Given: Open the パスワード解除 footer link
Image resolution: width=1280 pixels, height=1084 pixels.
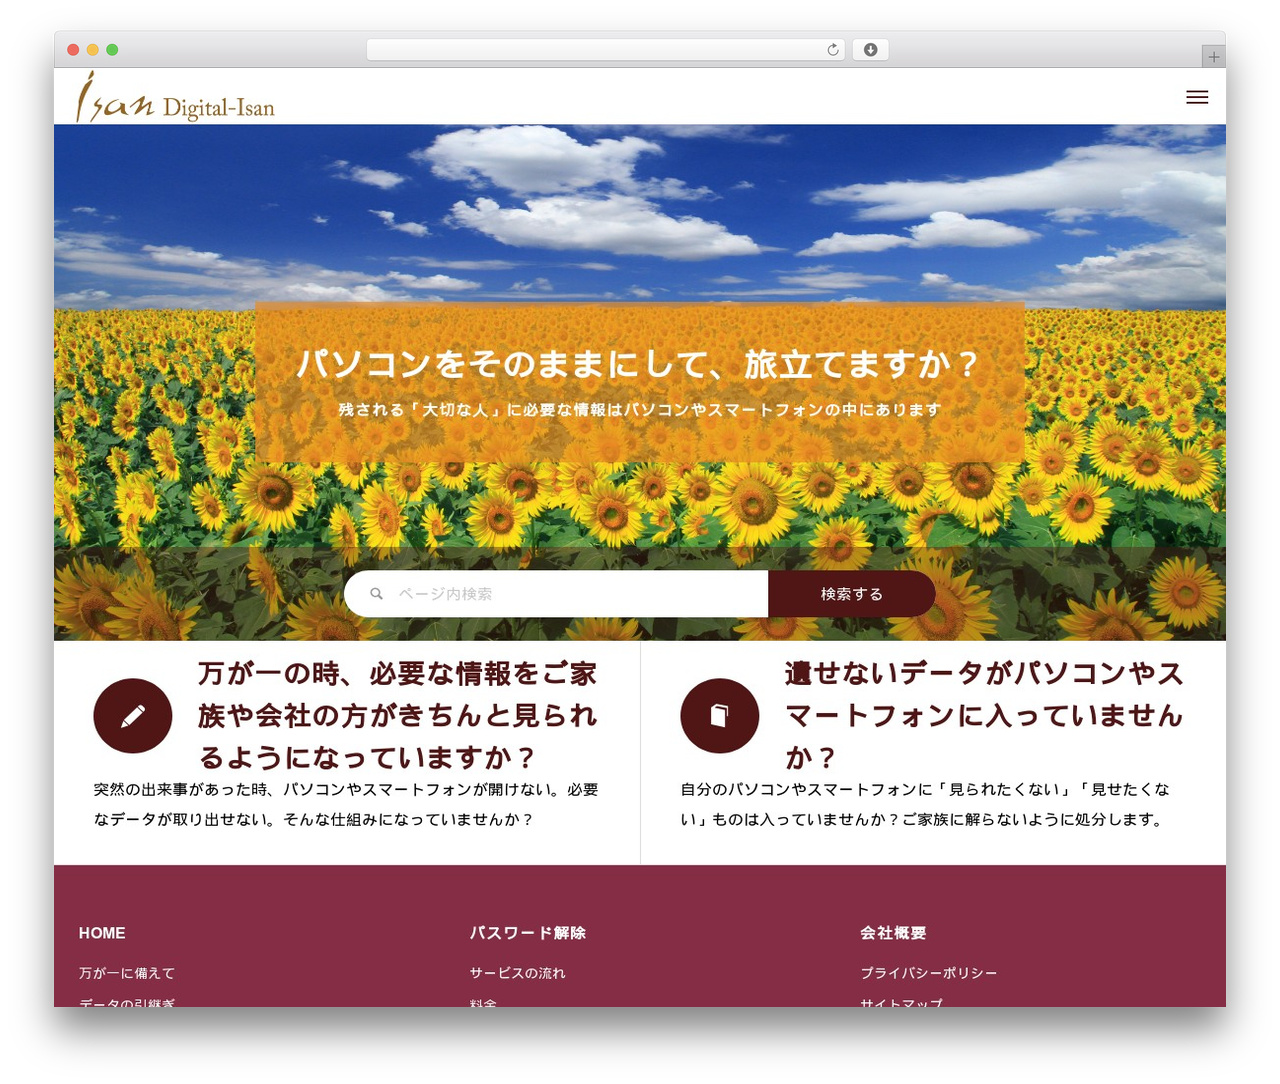Looking at the screenshot, I should [x=528, y=933].
